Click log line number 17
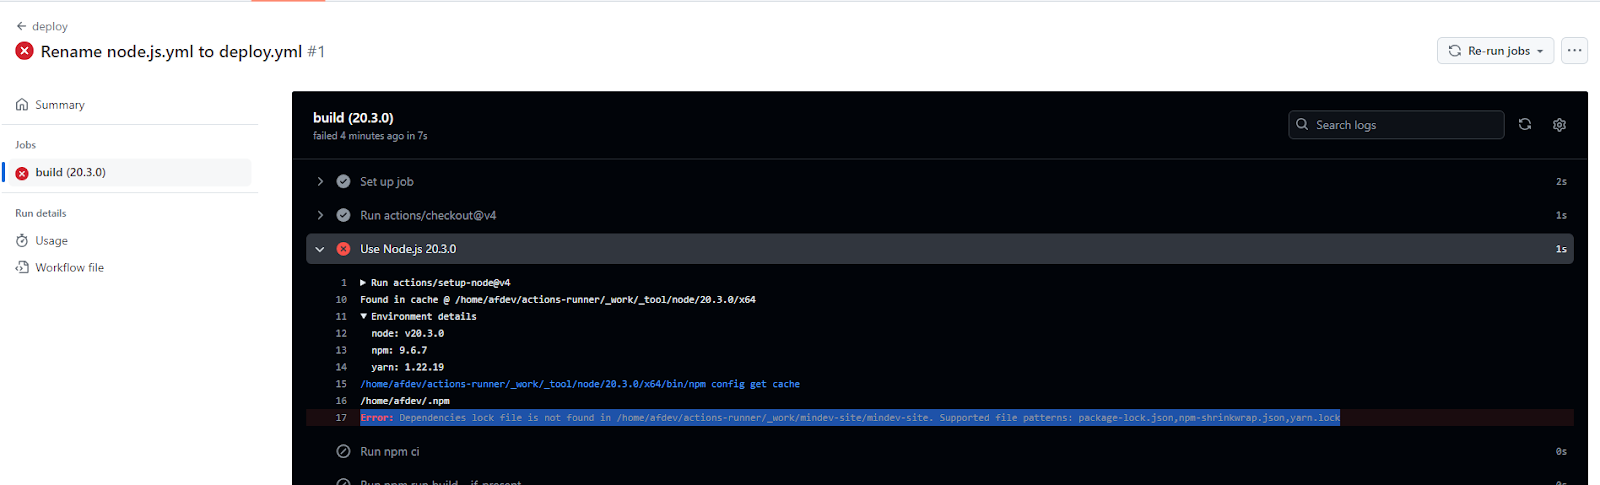 tap(341, 418)
